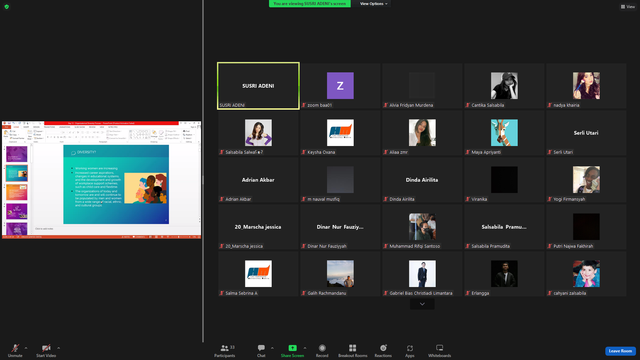Select Adrian Akbar's participant tile

point(258,180)
